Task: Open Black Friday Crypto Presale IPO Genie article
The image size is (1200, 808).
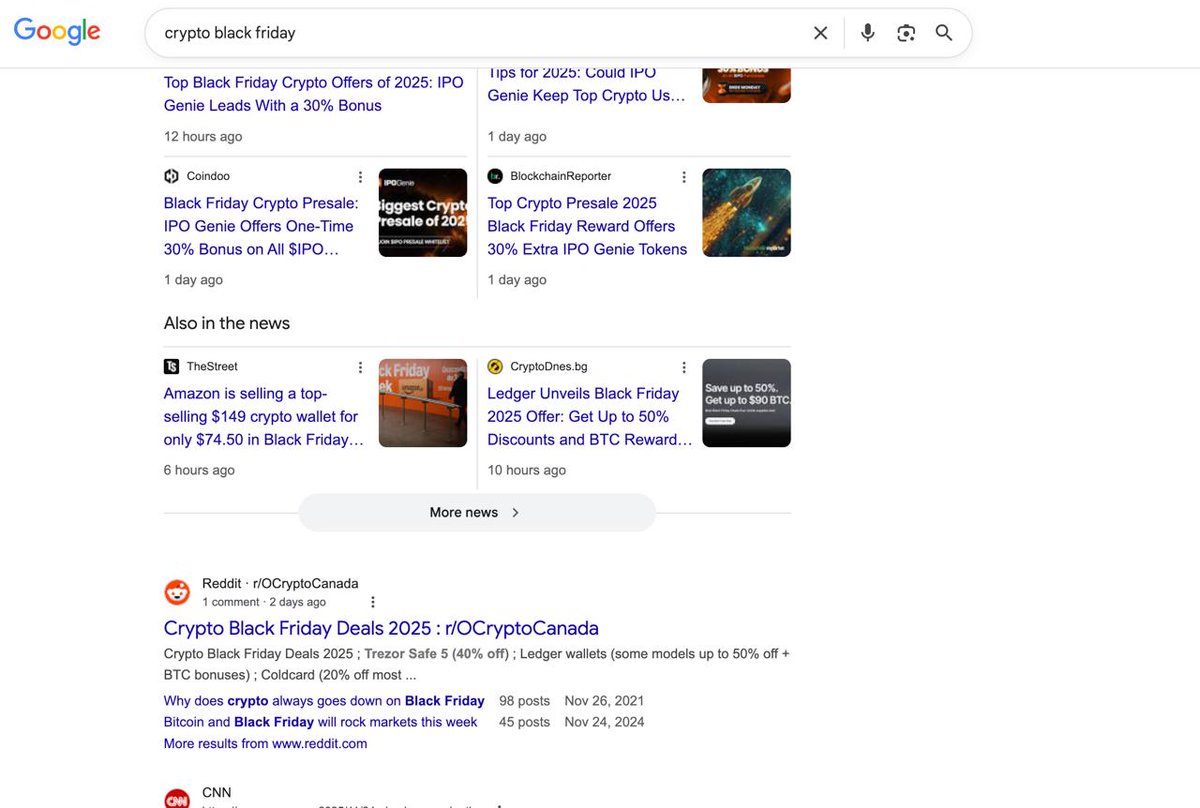Action: click(261, 226)
